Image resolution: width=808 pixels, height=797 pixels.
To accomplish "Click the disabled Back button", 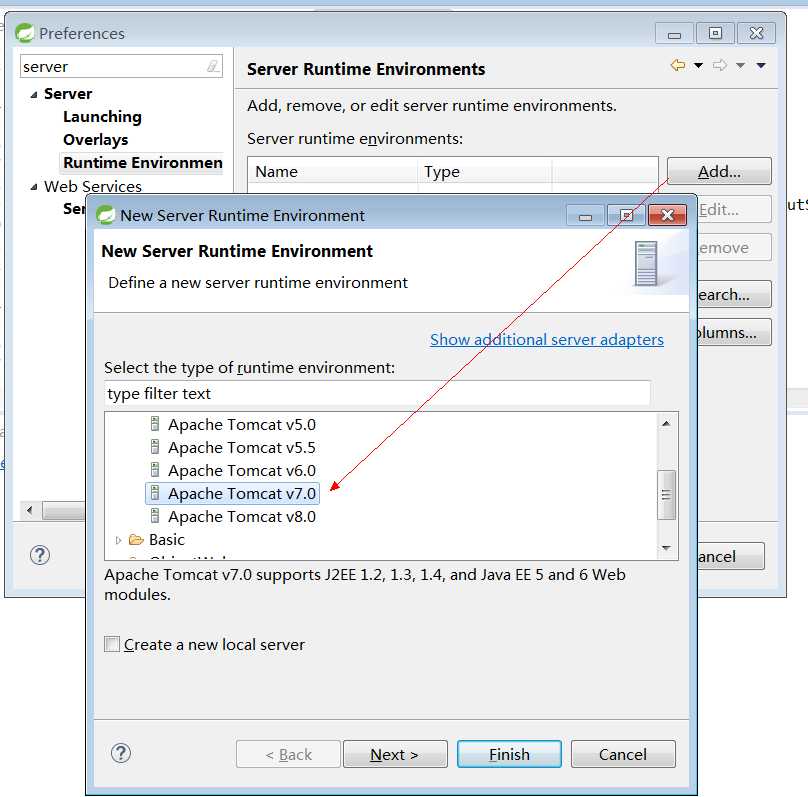I will (289, 754).
